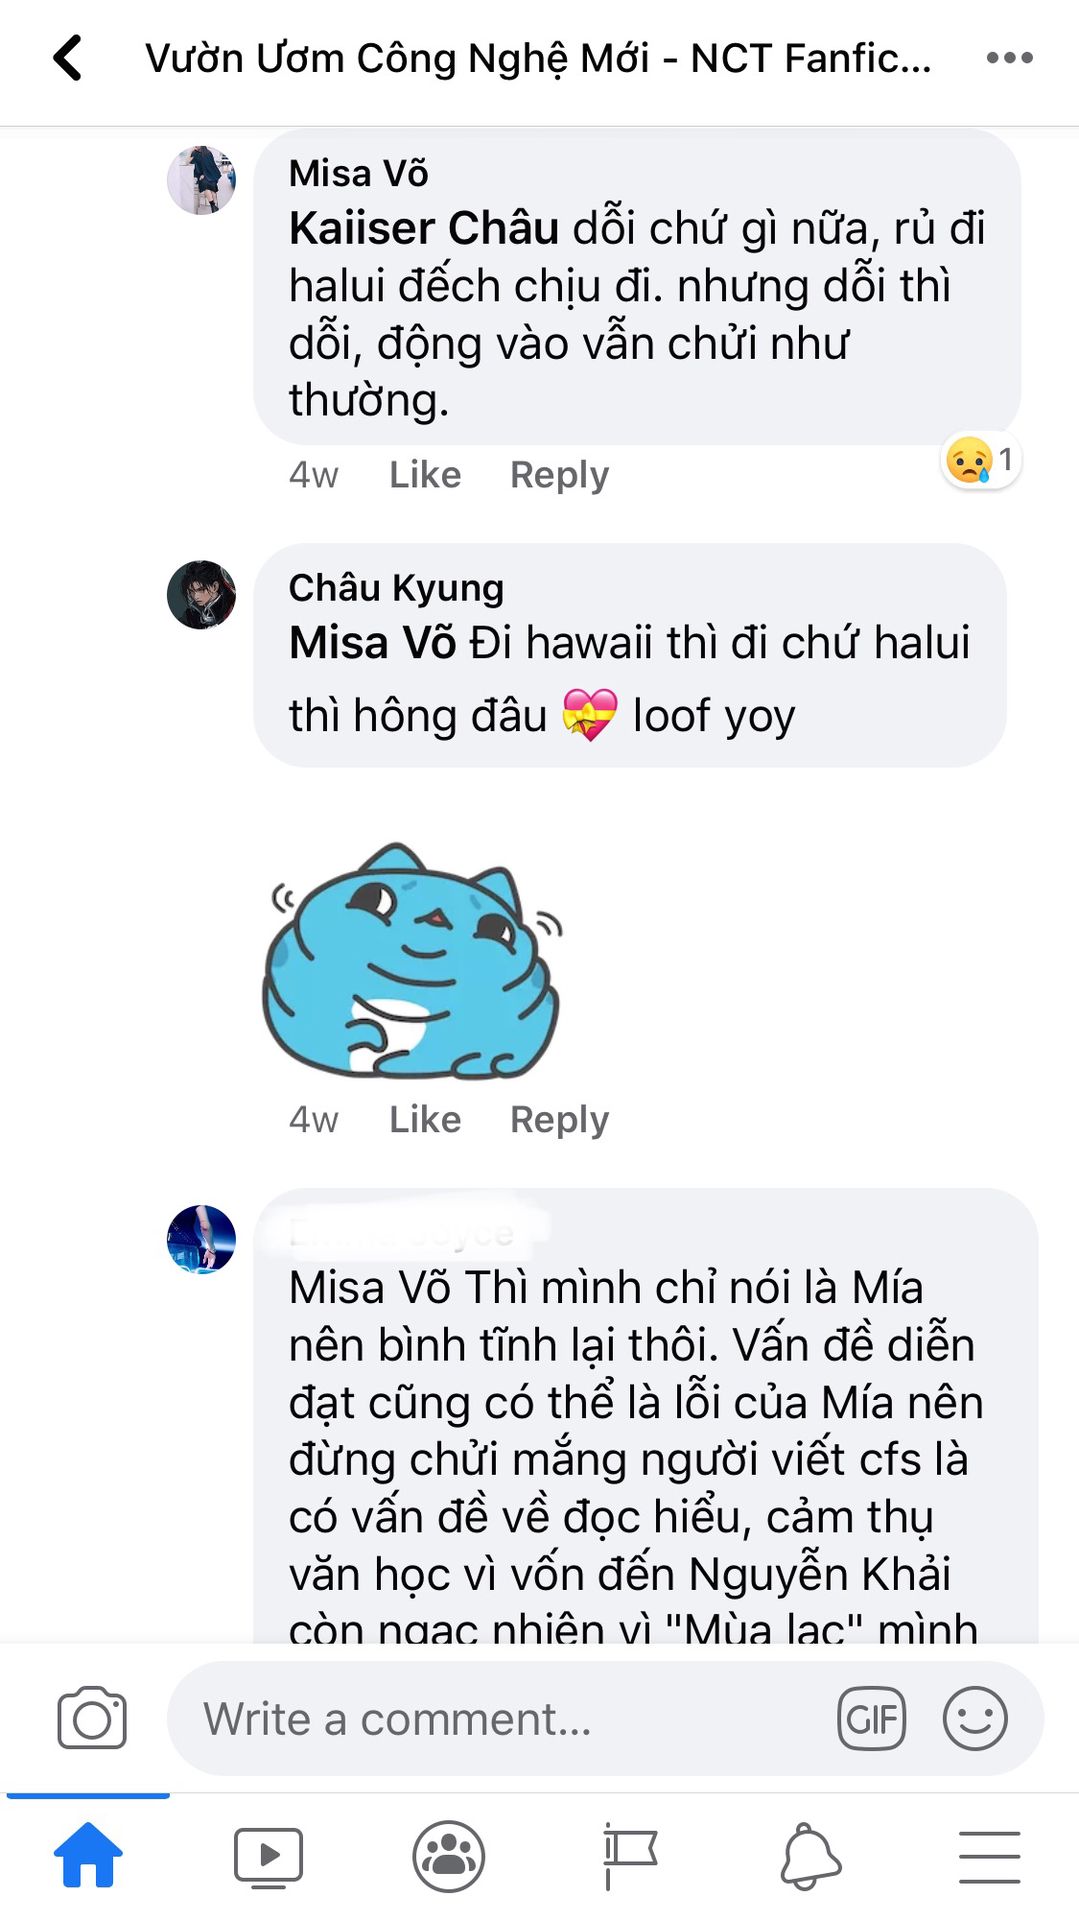
Task: Switch to the Watch video tab
Action: click(268, 1856)
